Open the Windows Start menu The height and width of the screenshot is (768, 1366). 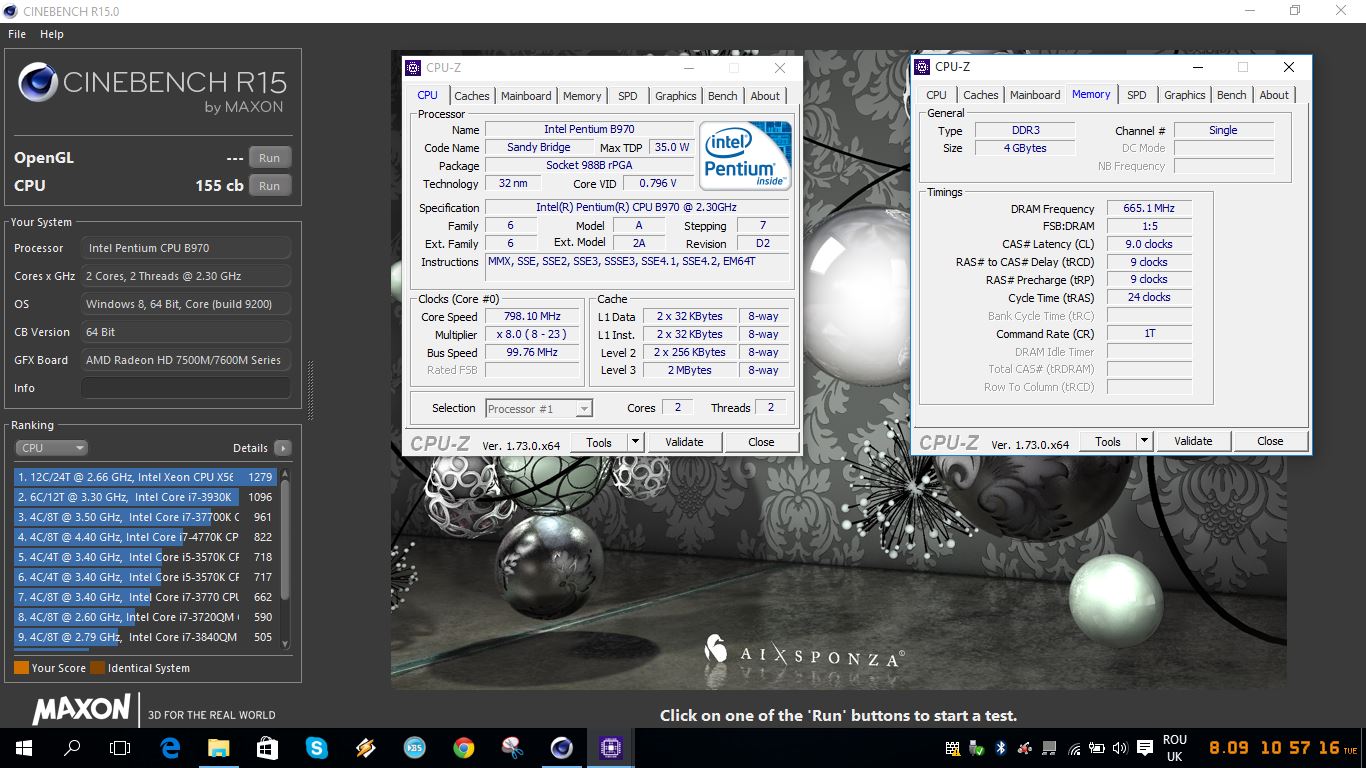(x=23, y=747)
